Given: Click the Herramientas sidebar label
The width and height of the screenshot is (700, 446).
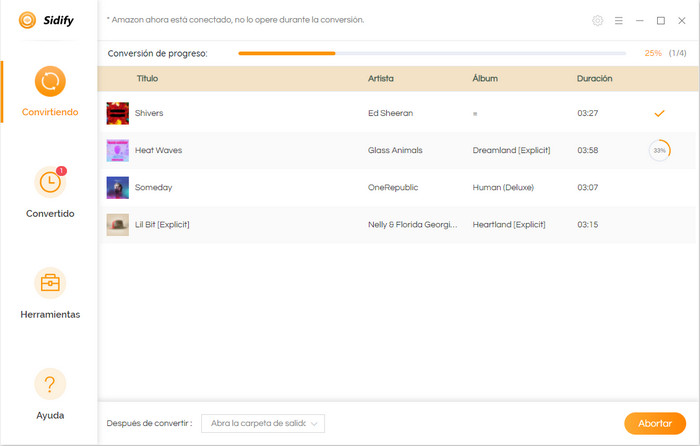Looking at the screenshot, I should [x=50, y=314].
